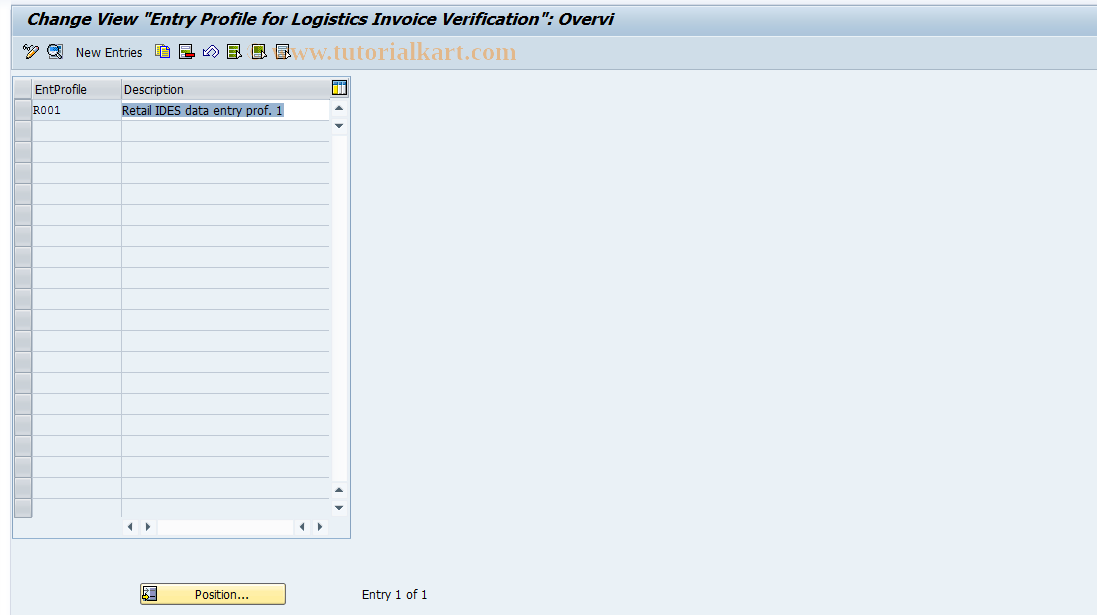Toggle Display/Change mode pencil icon
This screenshot has width=1097, height=615.
click(x=30, y=52)
